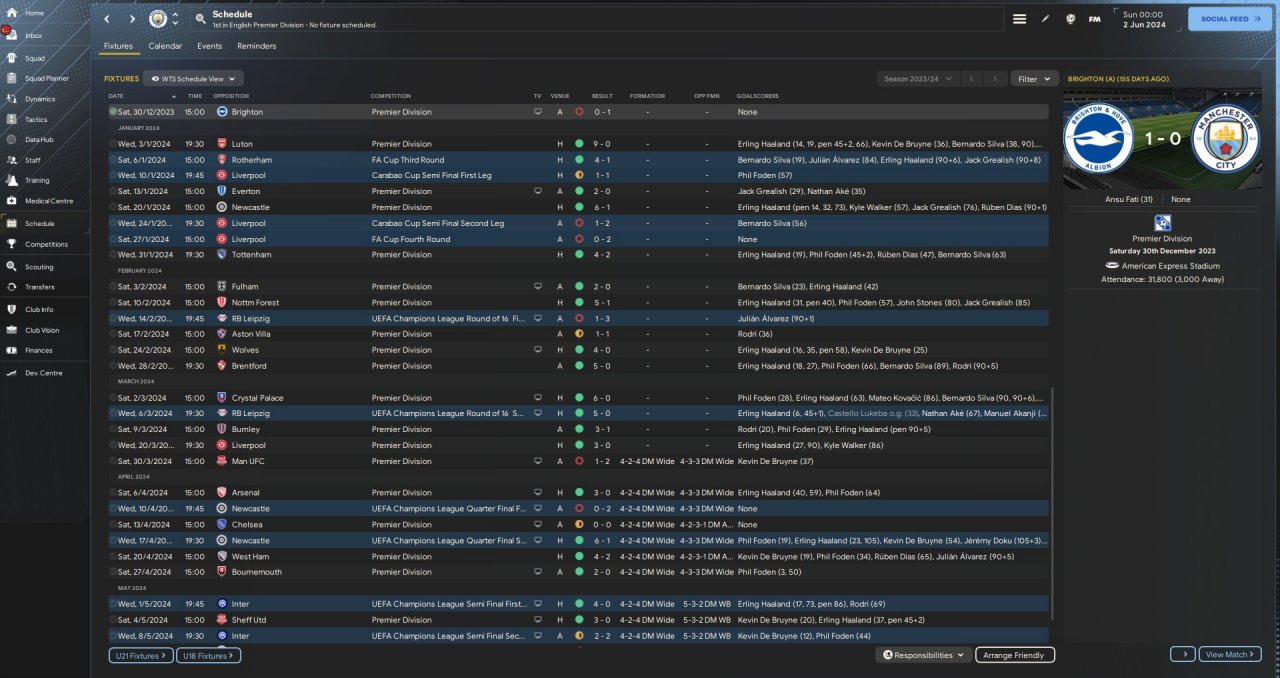The height and width of the screenshot is (678, 1280).
Task: Open the search magnifier in top bar
Action: pos(200,19)
